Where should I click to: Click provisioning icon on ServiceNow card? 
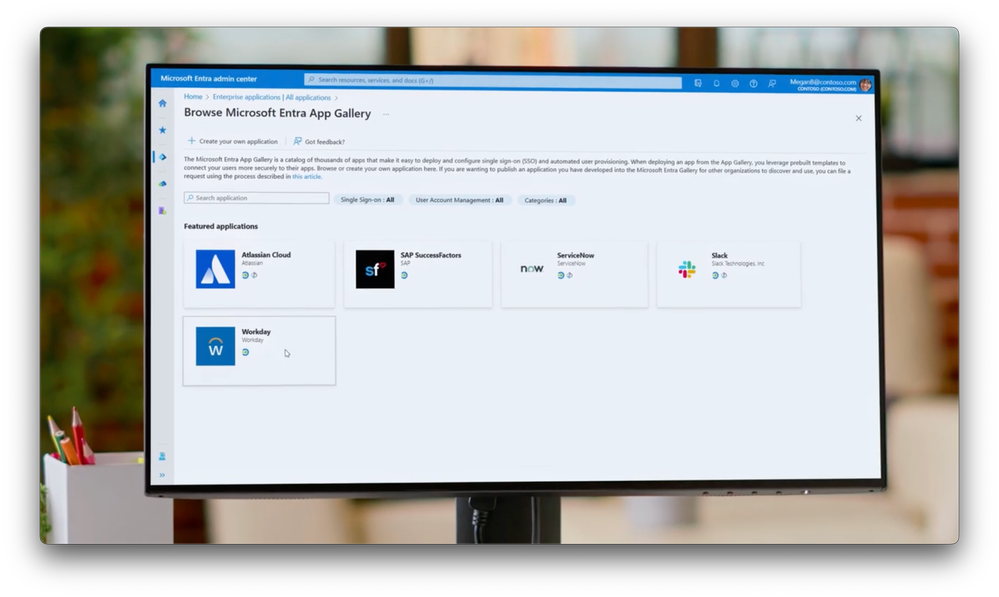pos(570,275)
